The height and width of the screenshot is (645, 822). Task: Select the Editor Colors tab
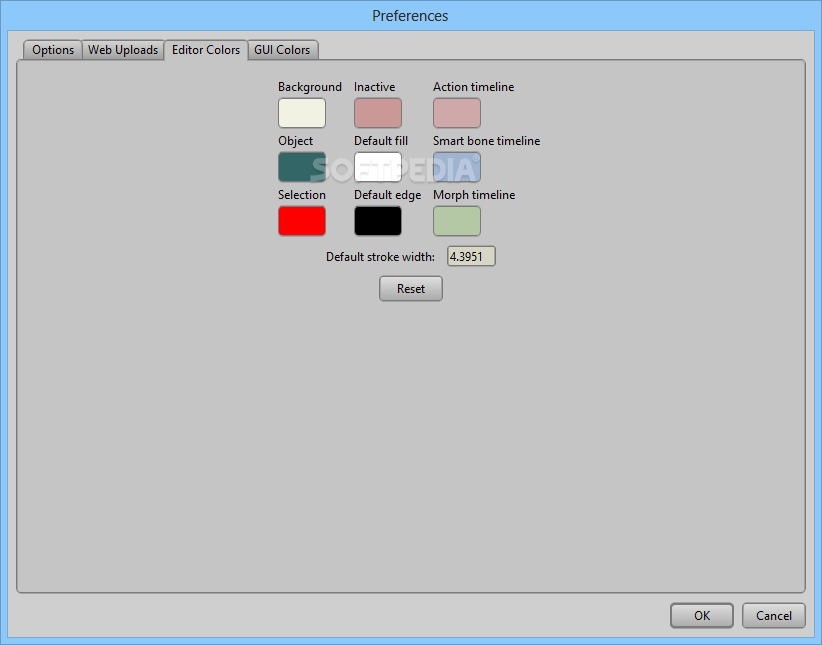tap(206, 50)
